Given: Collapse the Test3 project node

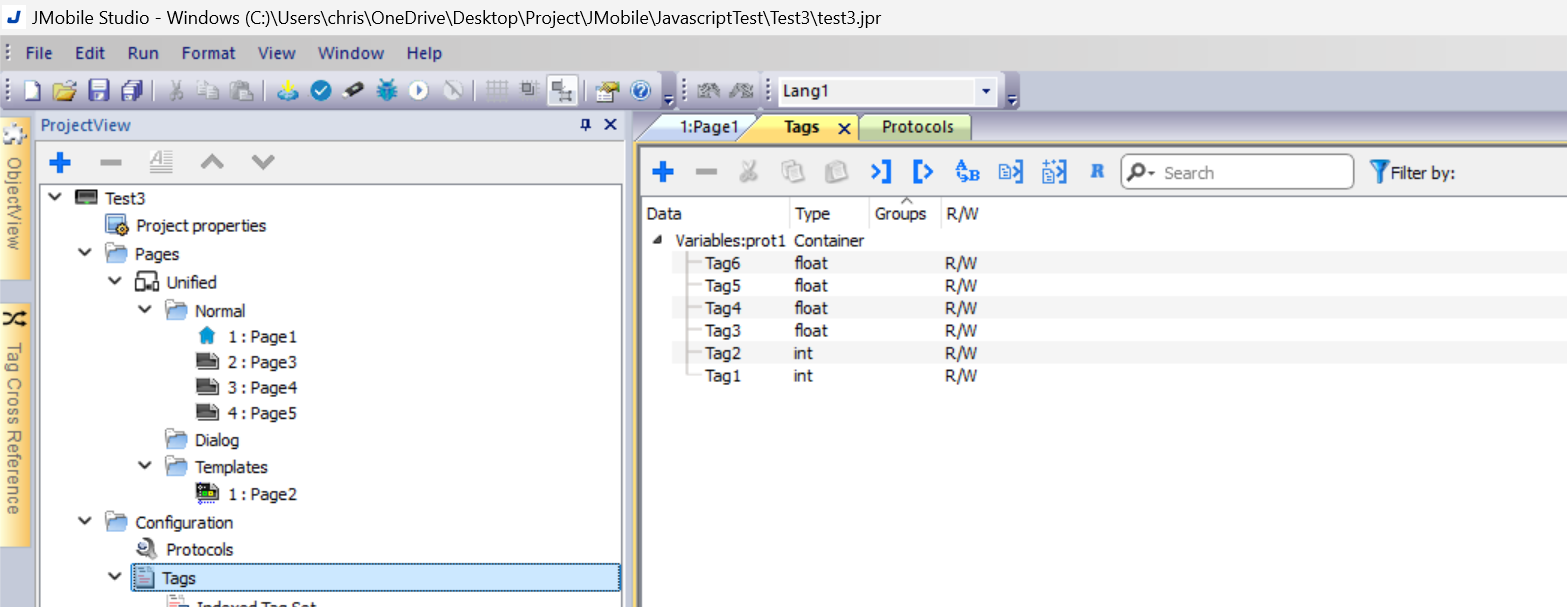Looking at the screenshot, I should click(x=54, y=197).
